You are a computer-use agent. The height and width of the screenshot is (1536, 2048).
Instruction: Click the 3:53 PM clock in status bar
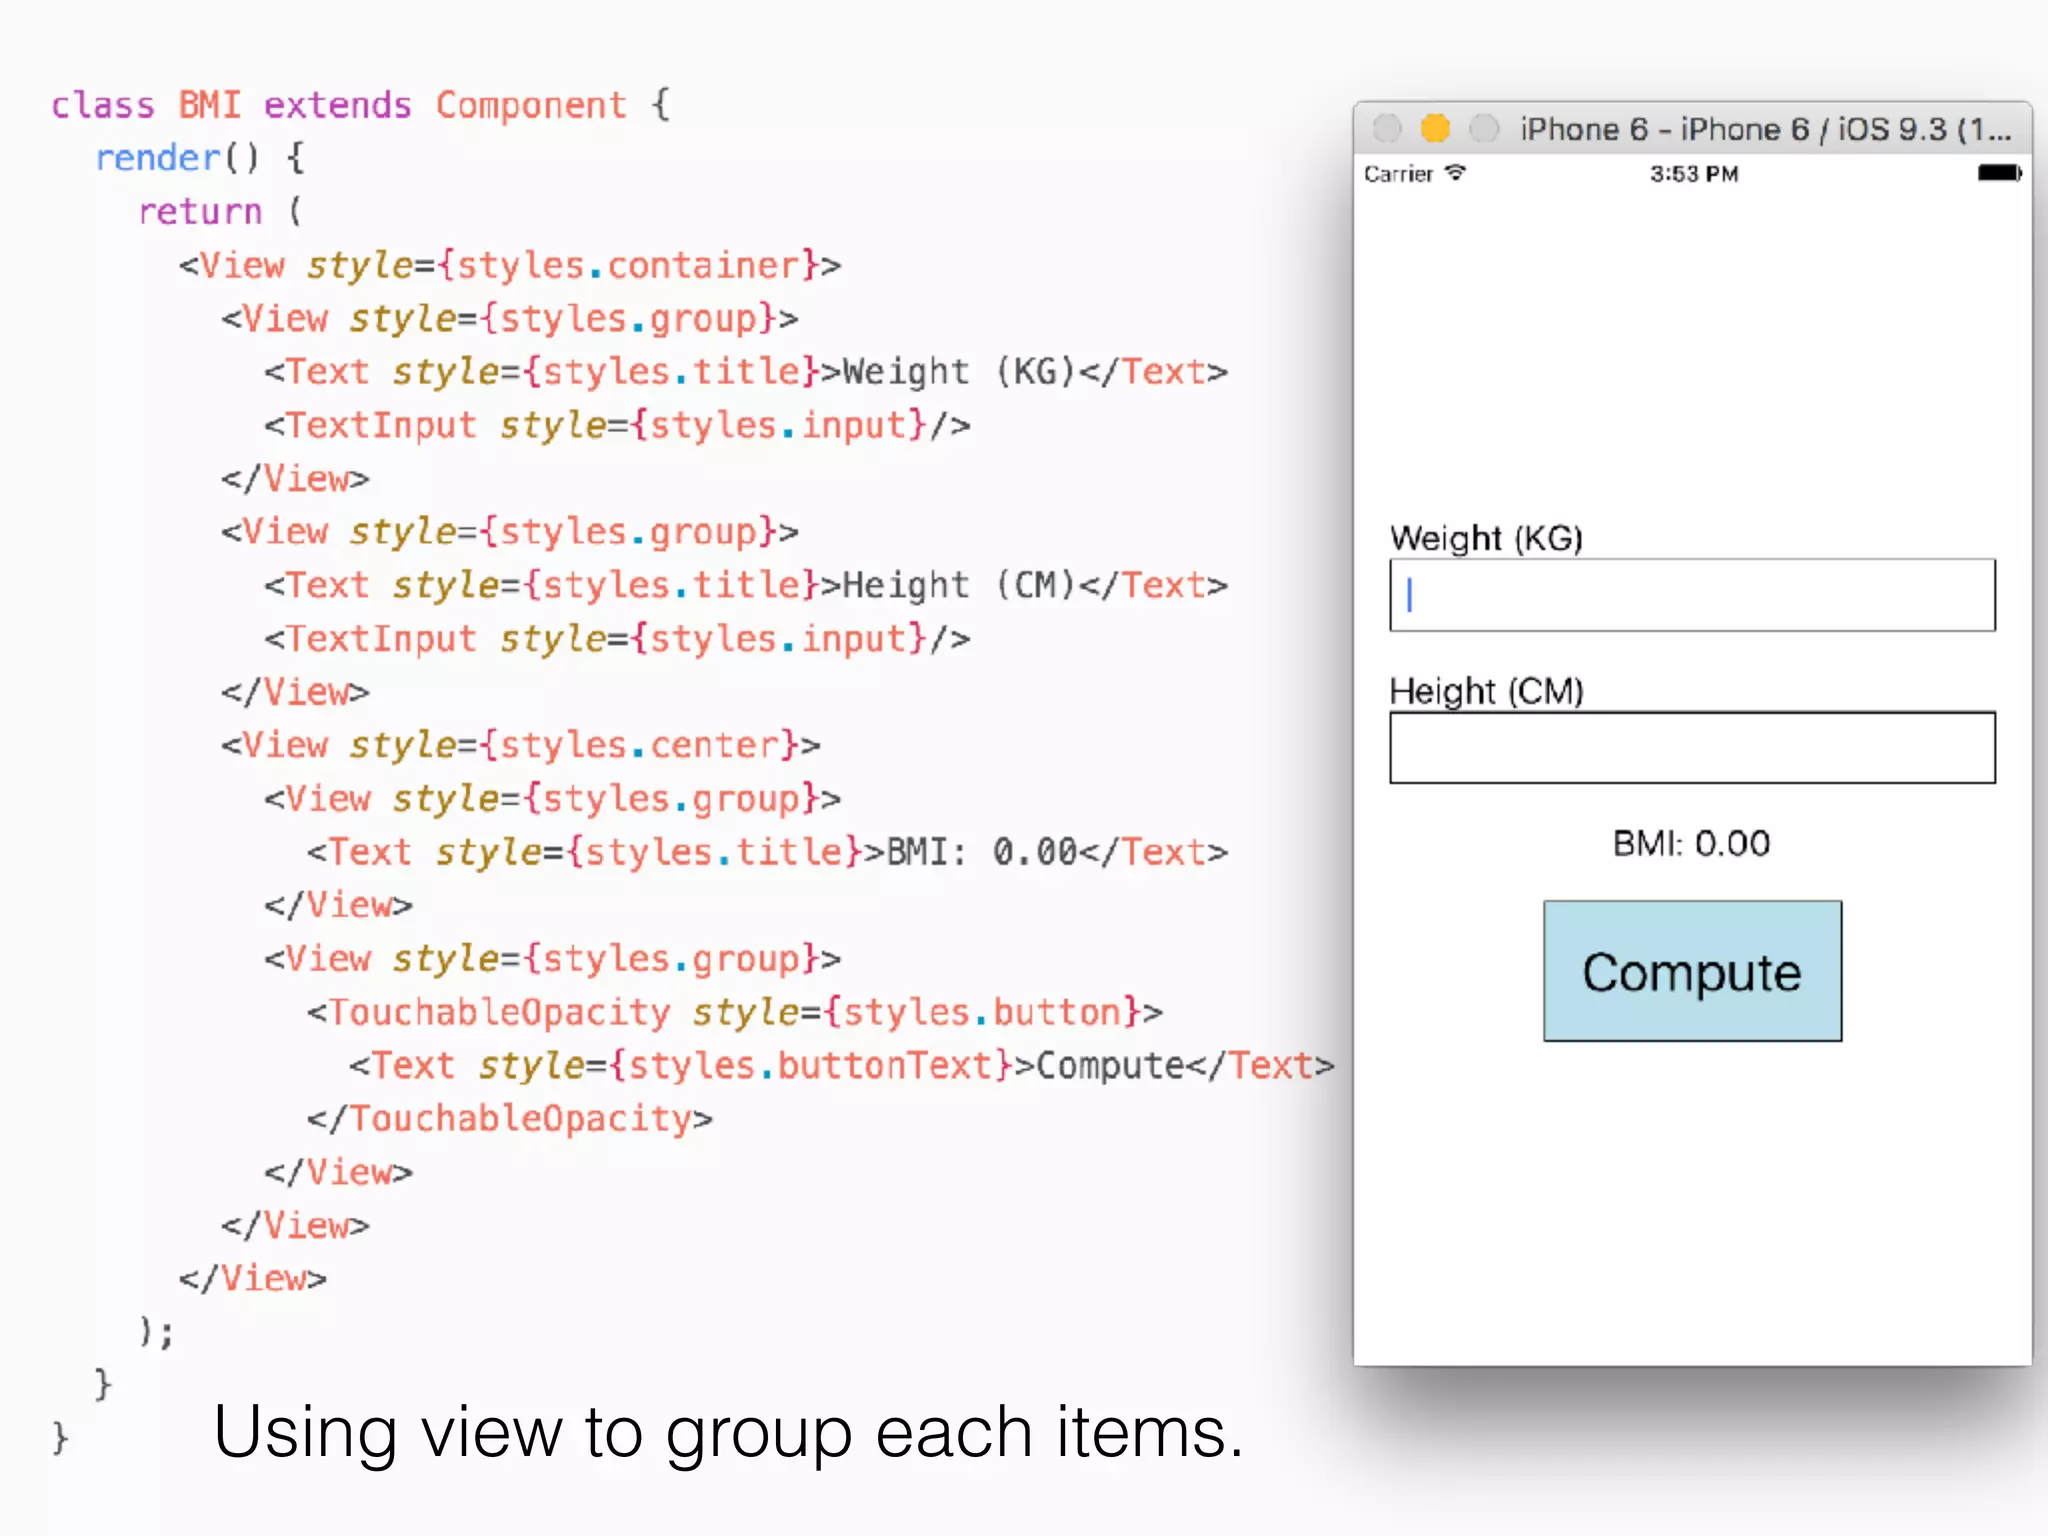click(x=1694, y=174)
